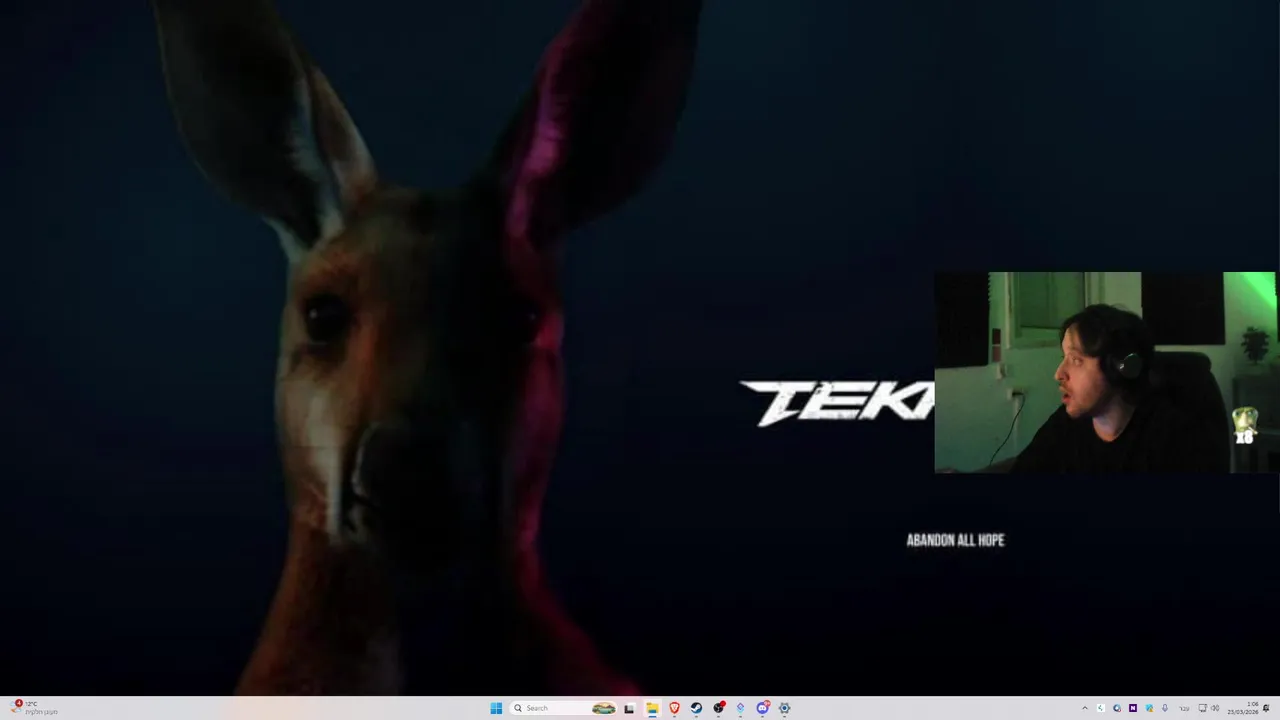The height and width of the screenshot is (720, 1280).
Task: Click the ABANDON ALL HOPE text
Action: pos(955,540)
